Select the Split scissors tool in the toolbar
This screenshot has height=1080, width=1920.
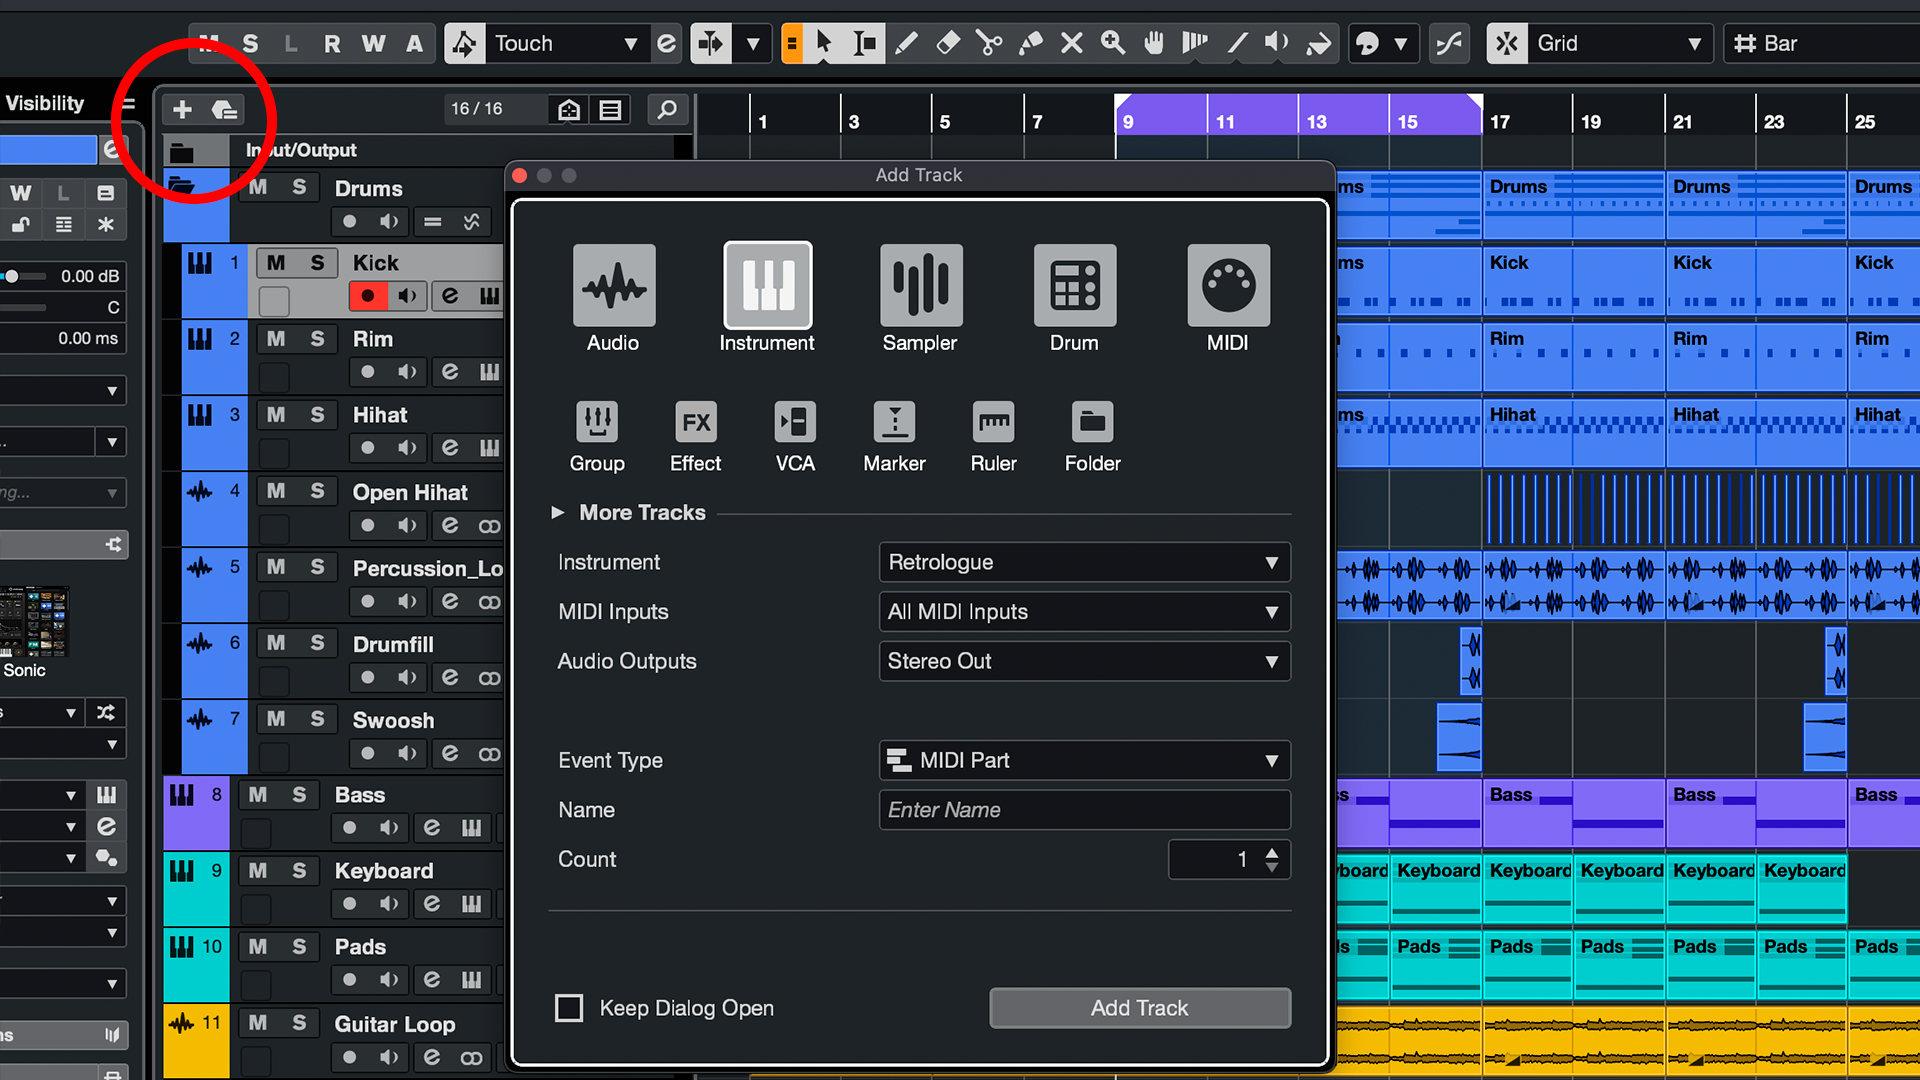pos(989,43)
